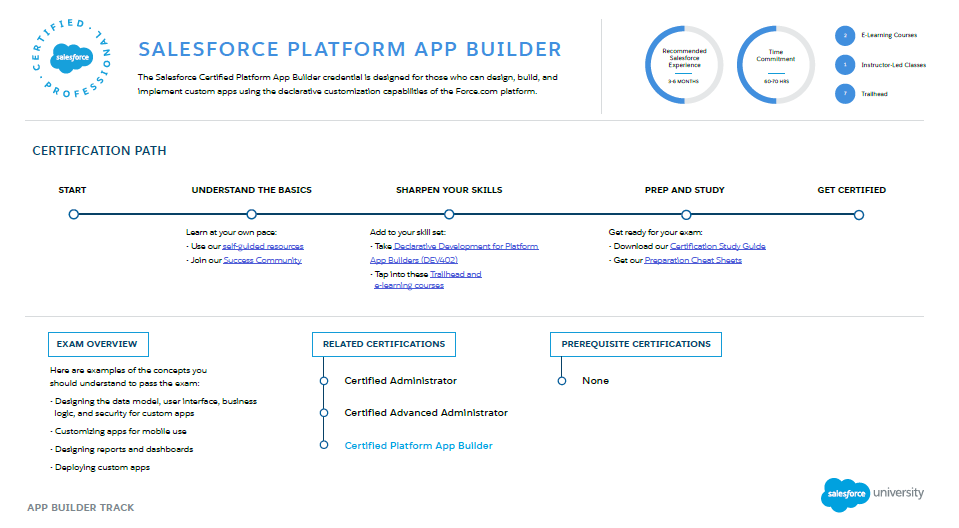Click the APP BUILDER TRACK footer text
The width and height of the screenshot is (959, 528).
[81, 508]
